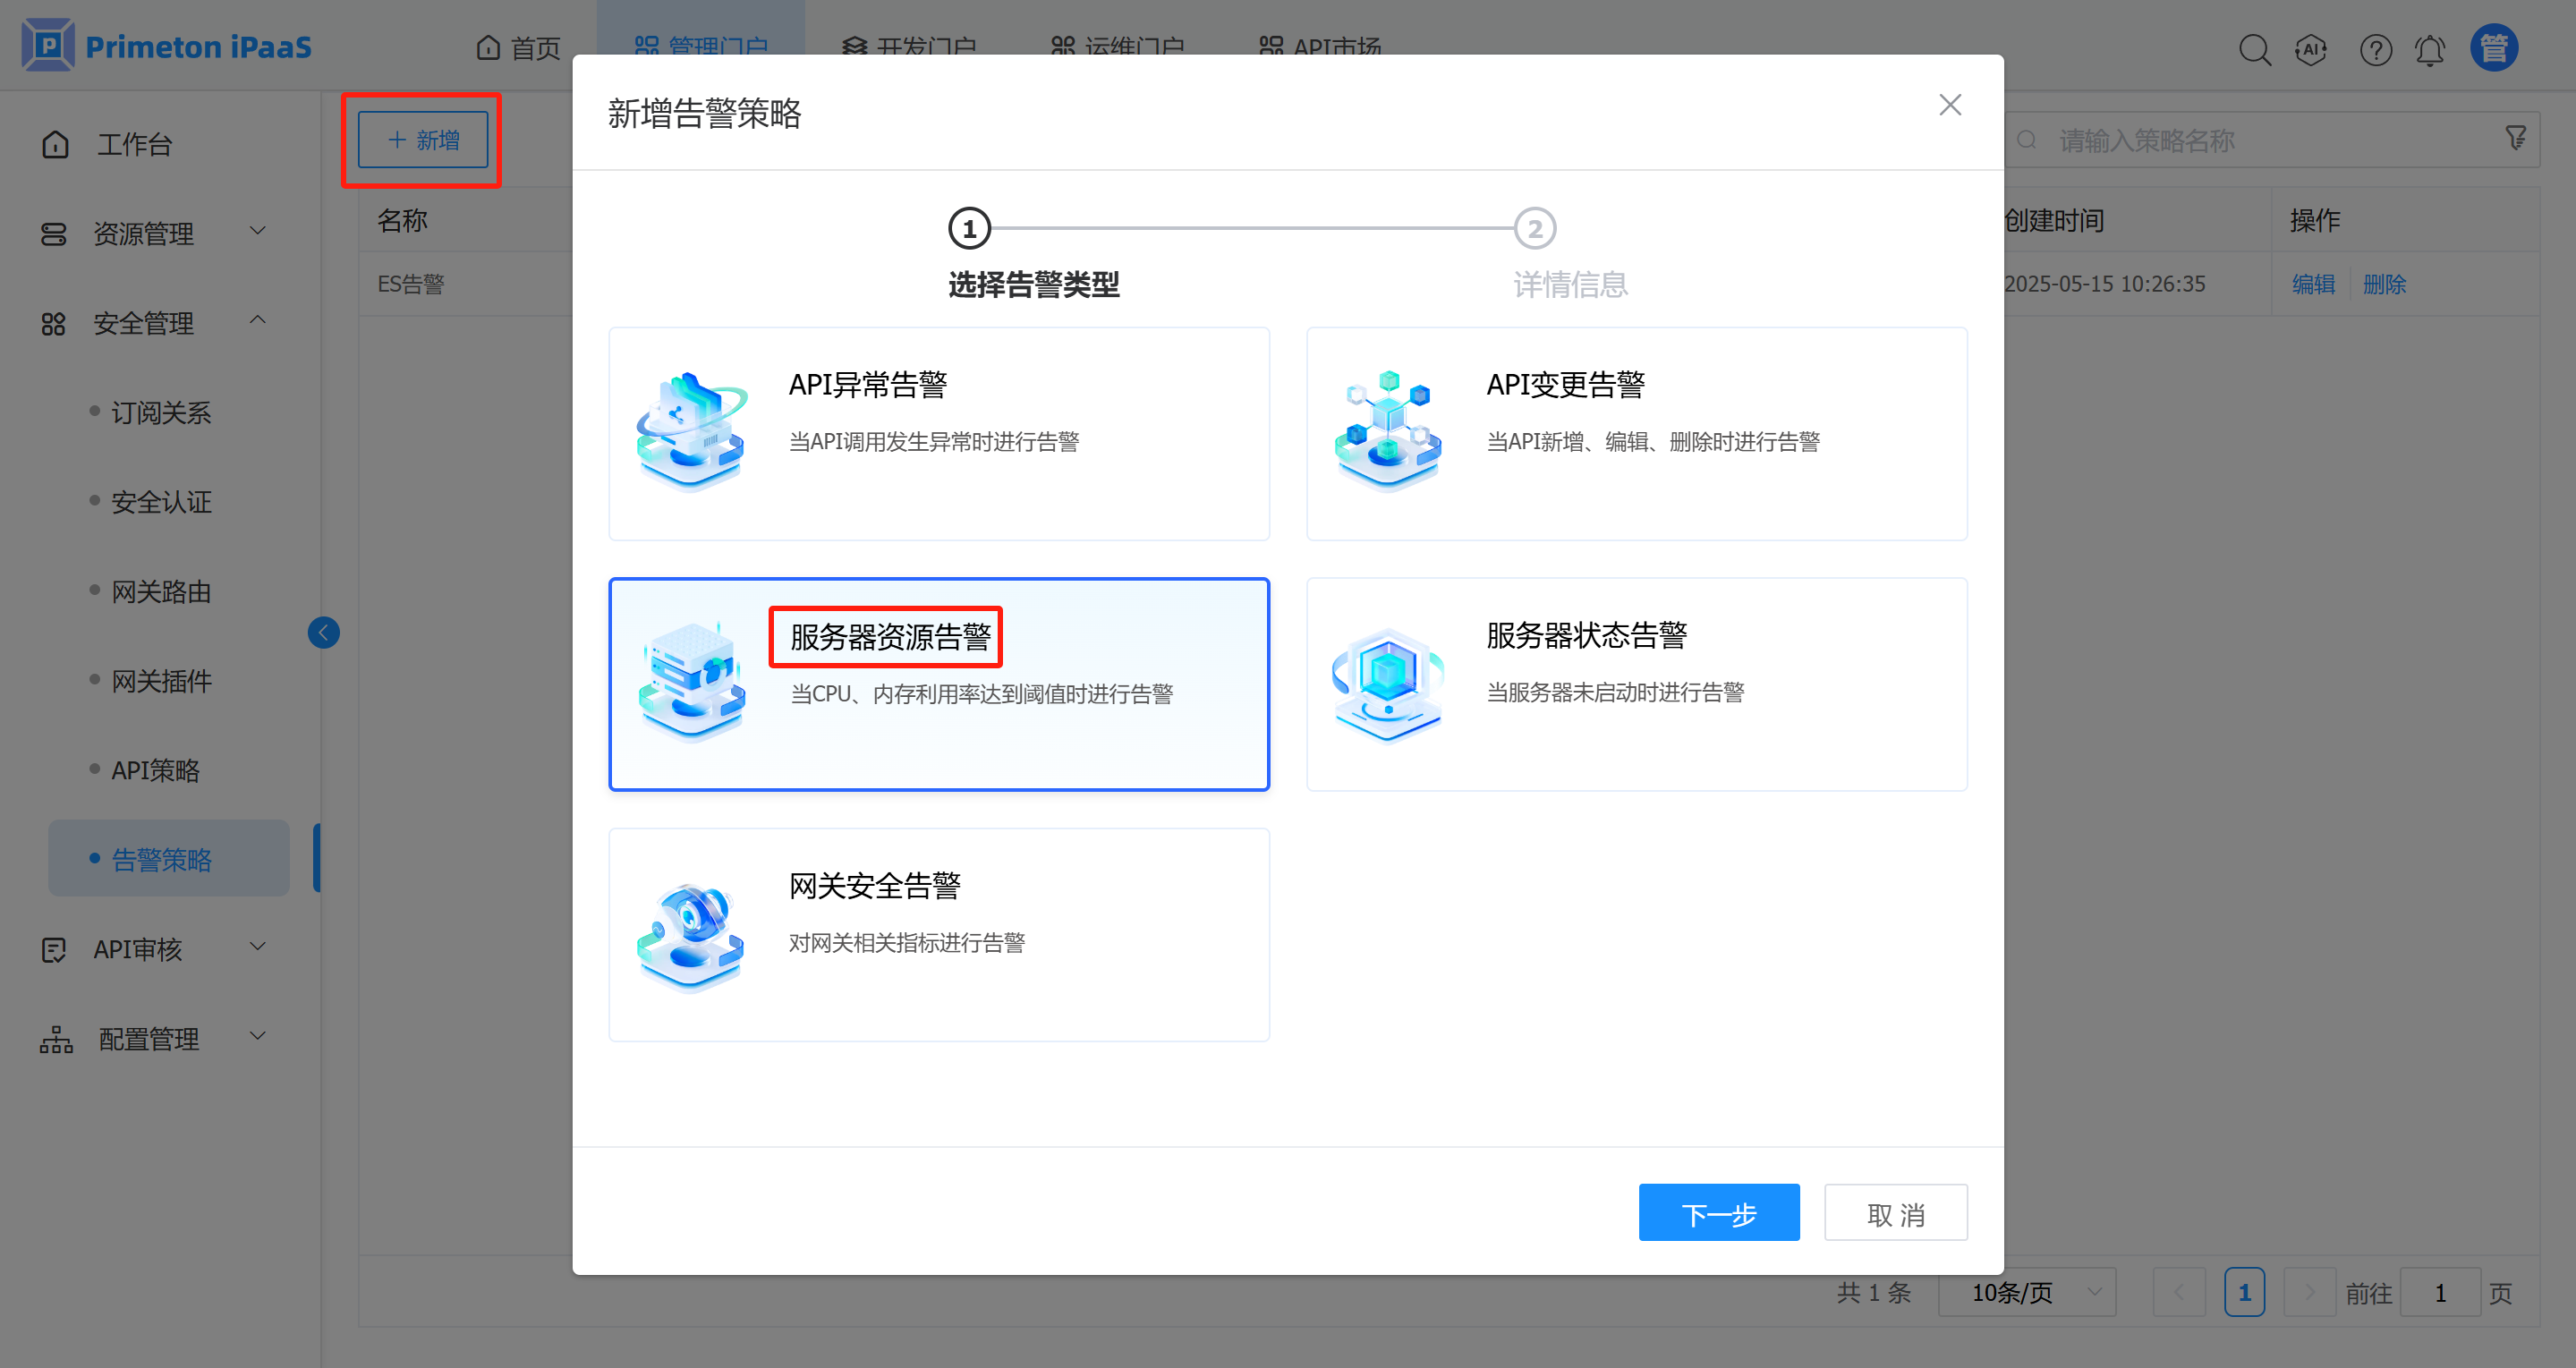Select the 服务器状态告警 type card
Screen dimensions: 2576x1368
tap(1636, 684)
